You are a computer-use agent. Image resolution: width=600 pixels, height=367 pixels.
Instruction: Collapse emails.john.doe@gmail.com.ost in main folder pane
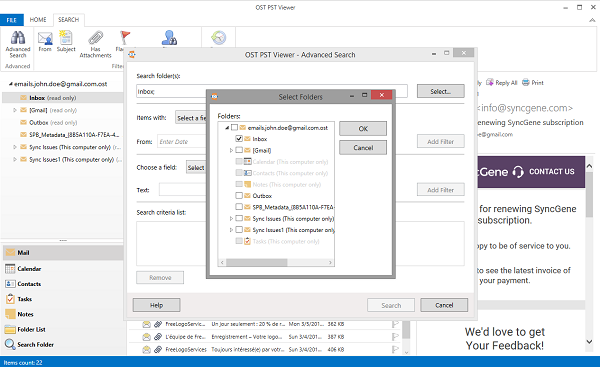(11, 84)
